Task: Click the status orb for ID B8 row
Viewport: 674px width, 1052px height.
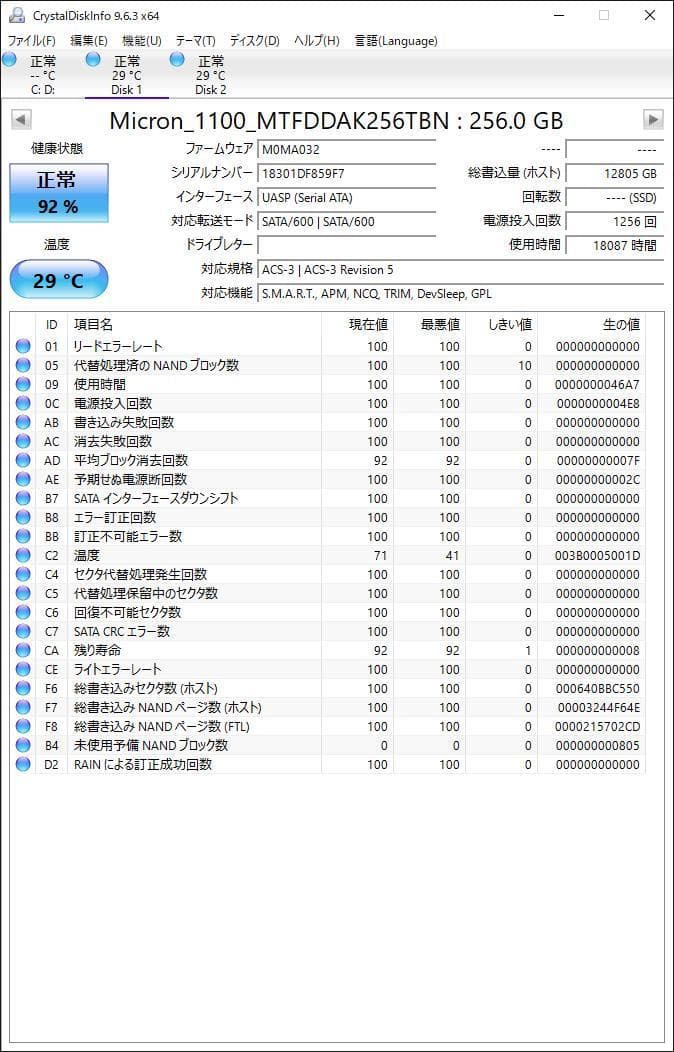Action: (23, 517)
